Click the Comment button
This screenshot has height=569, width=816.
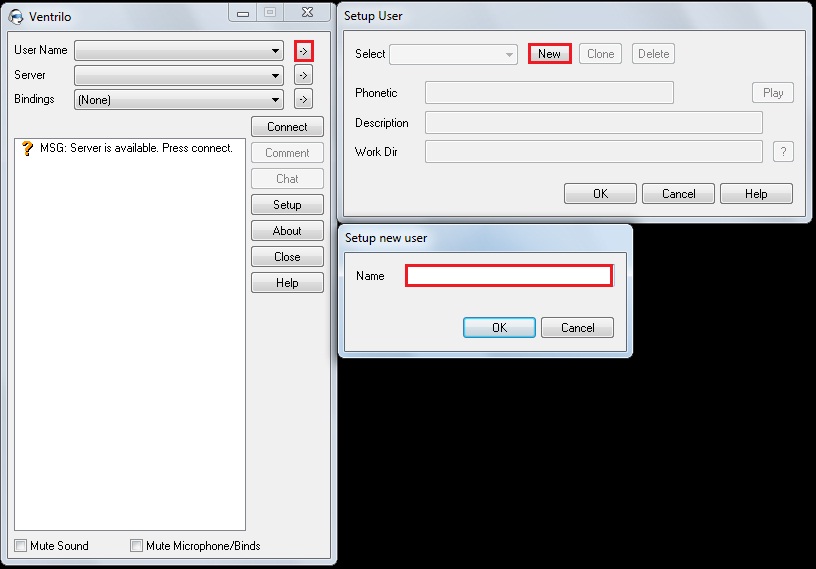click(287, 153)
